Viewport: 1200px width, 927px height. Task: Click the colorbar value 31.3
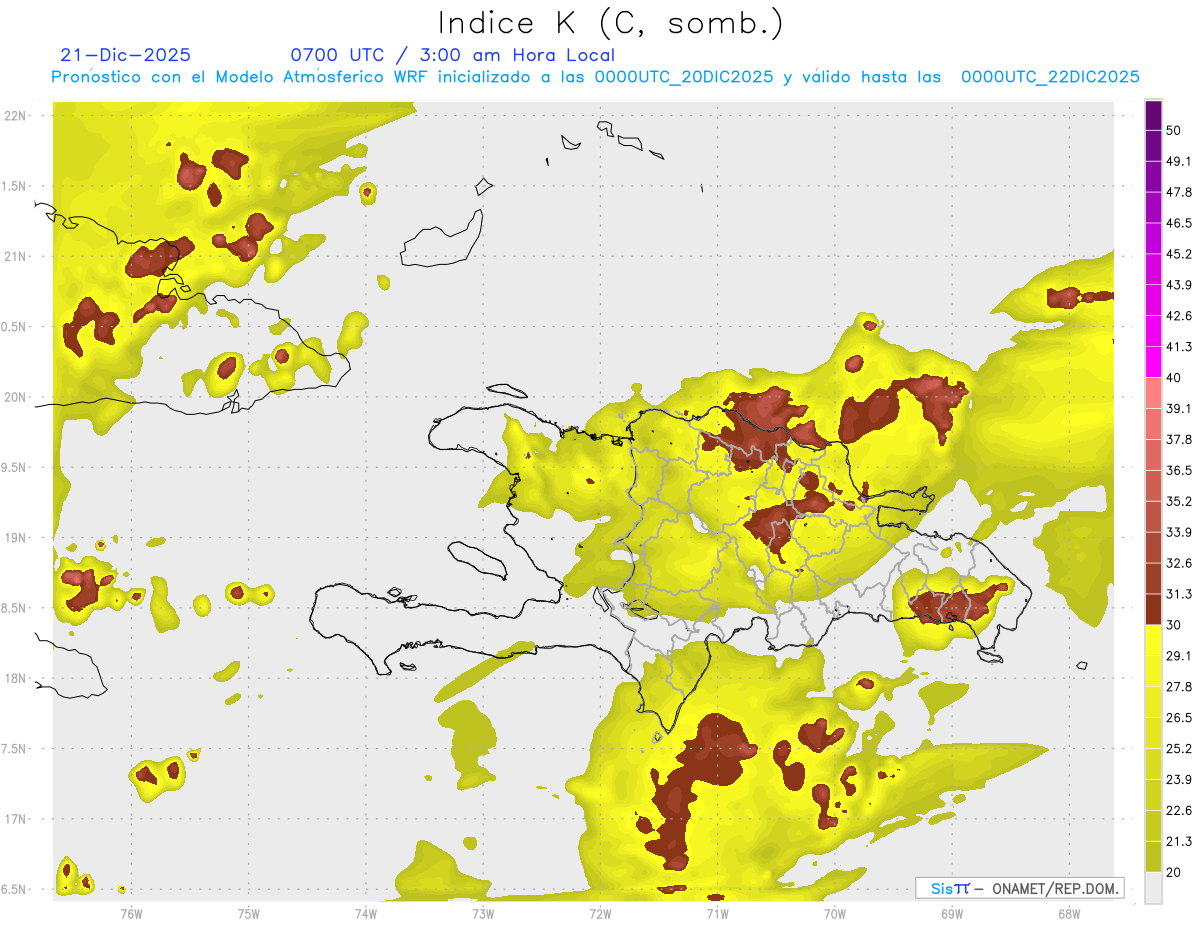tap(1178, 594)
